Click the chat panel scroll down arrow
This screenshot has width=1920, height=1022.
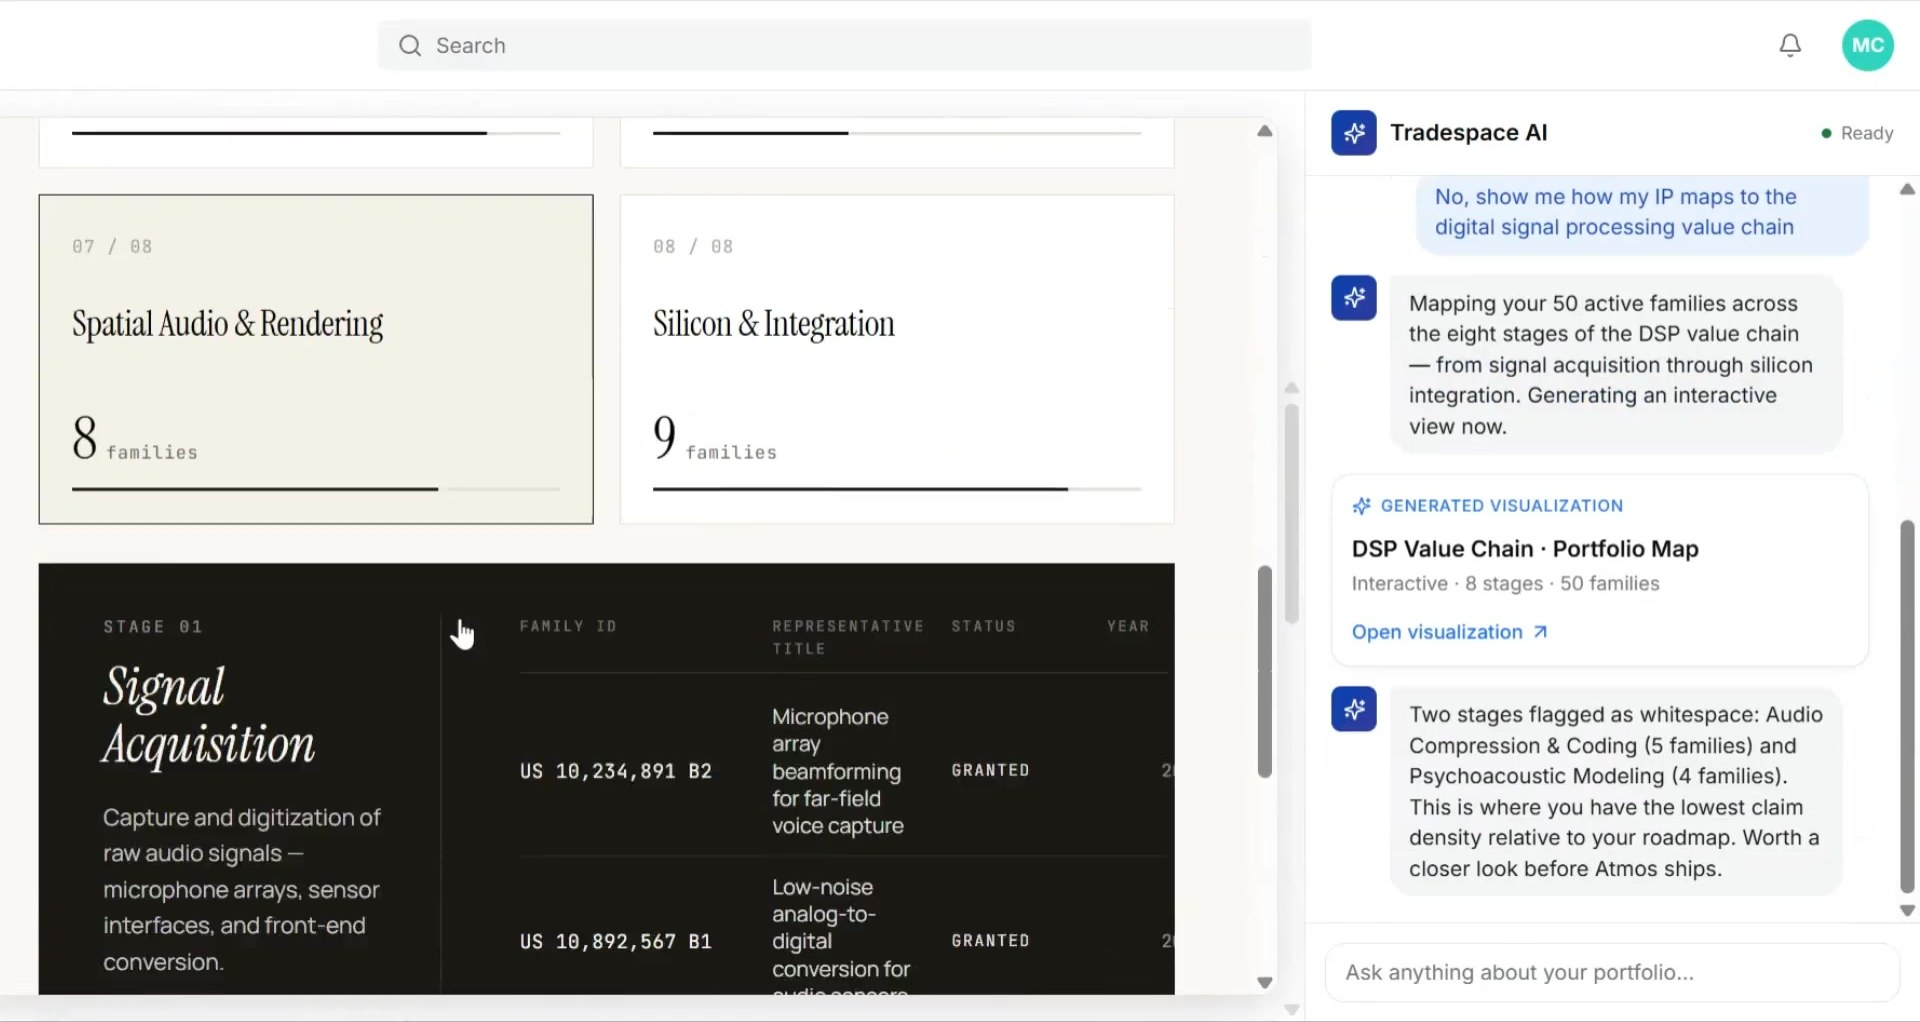(1907, 911)
